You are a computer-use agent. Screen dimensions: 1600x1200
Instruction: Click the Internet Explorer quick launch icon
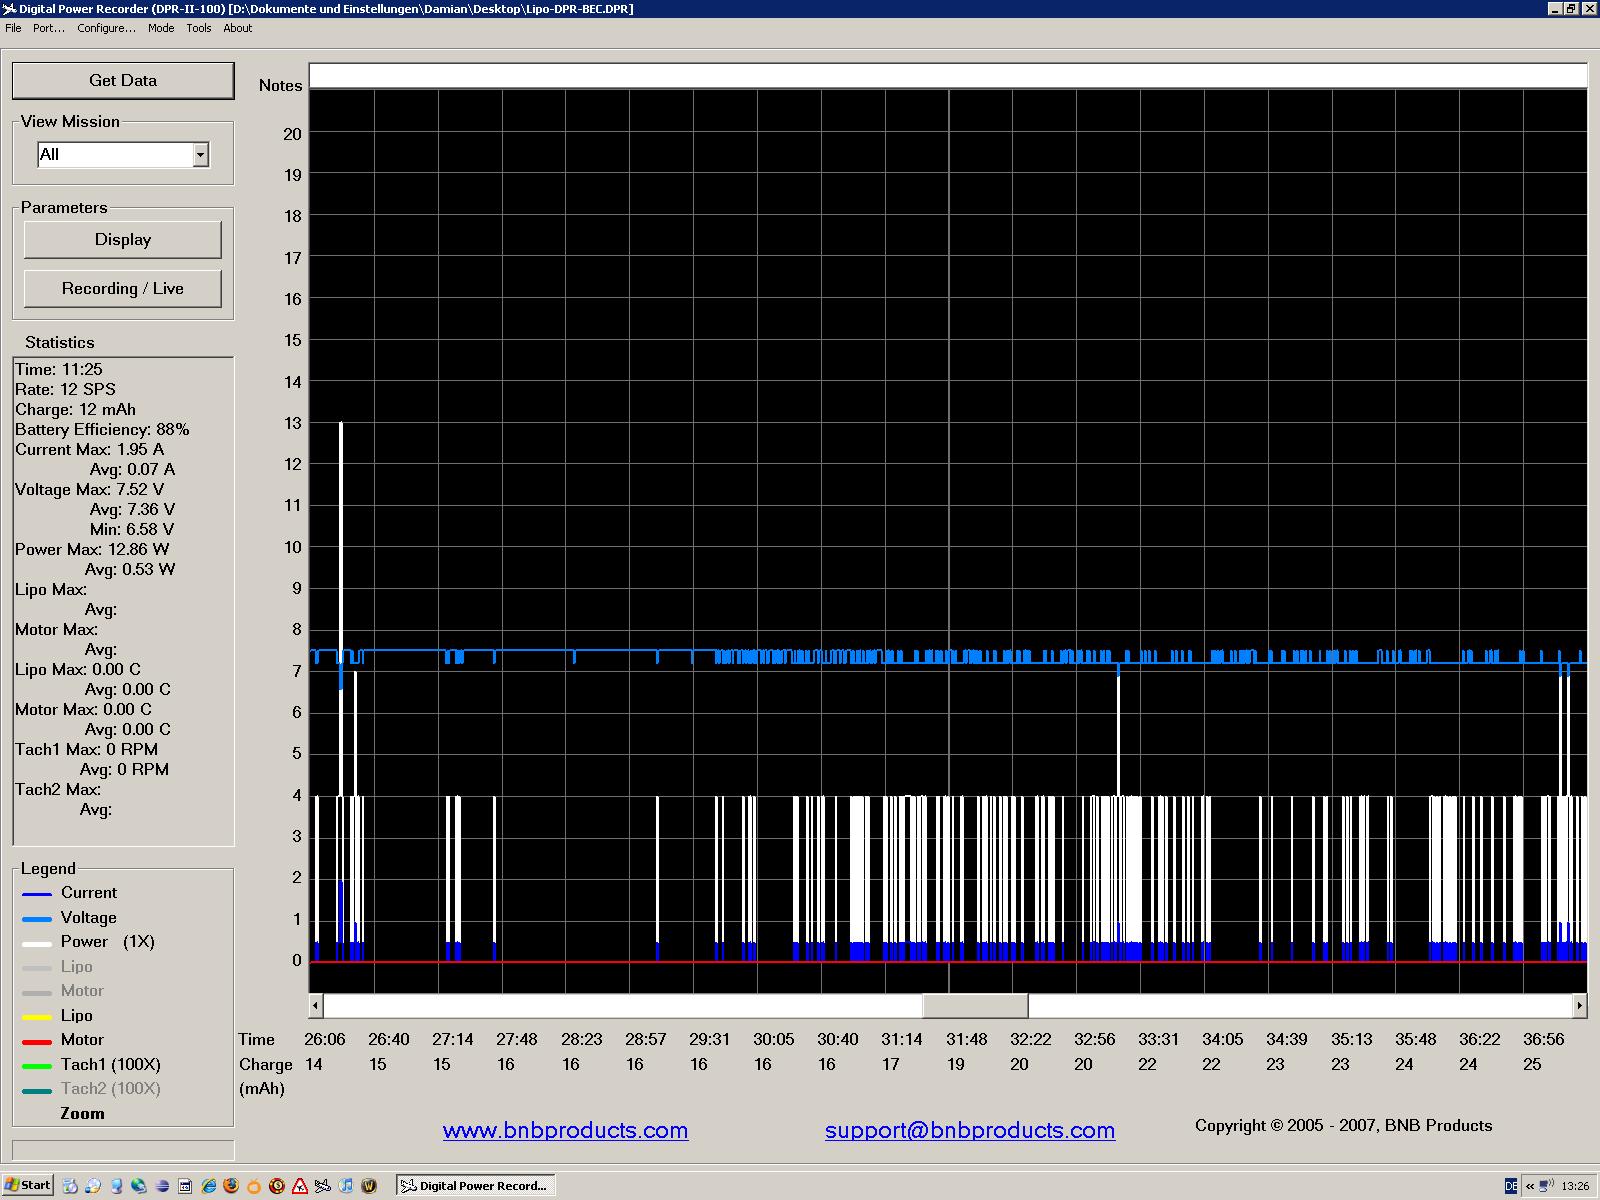(x=209, y=1186)
